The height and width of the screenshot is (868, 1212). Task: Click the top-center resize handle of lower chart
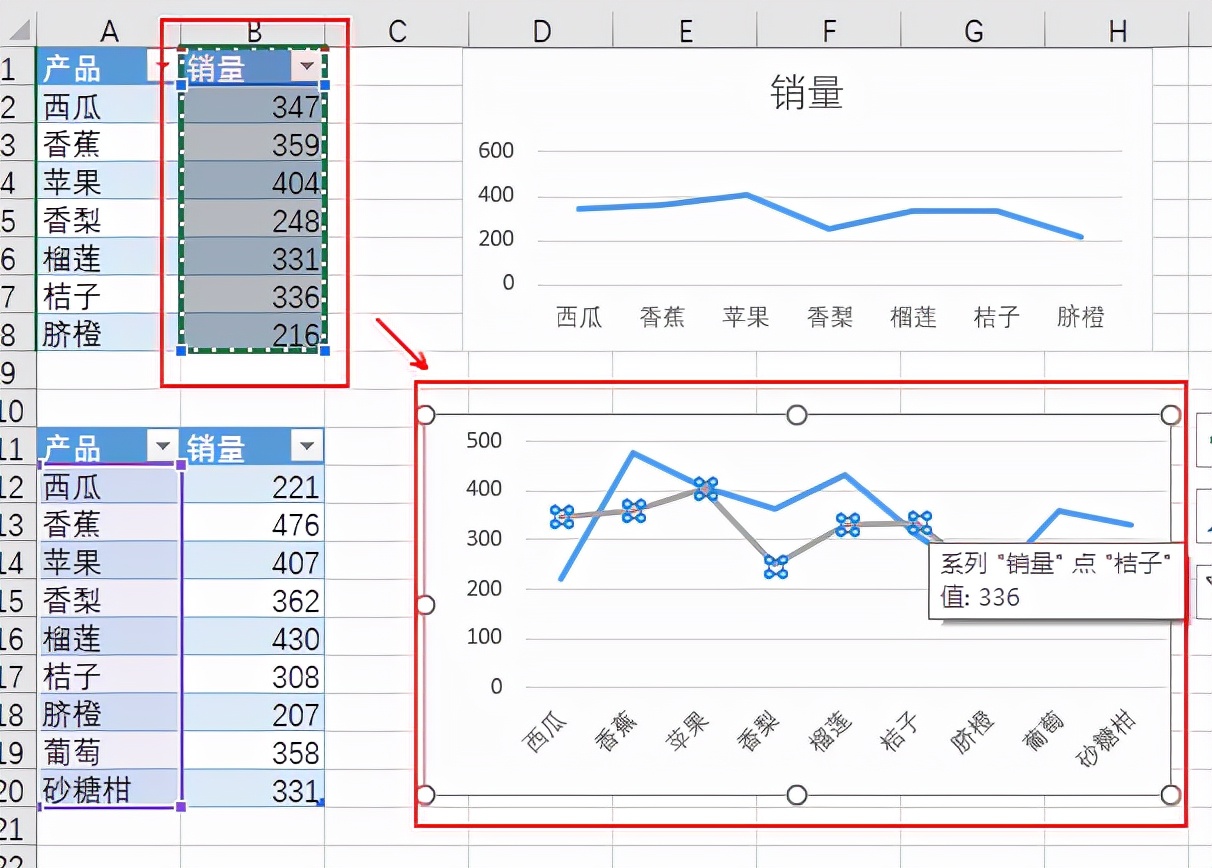[797, 414]
